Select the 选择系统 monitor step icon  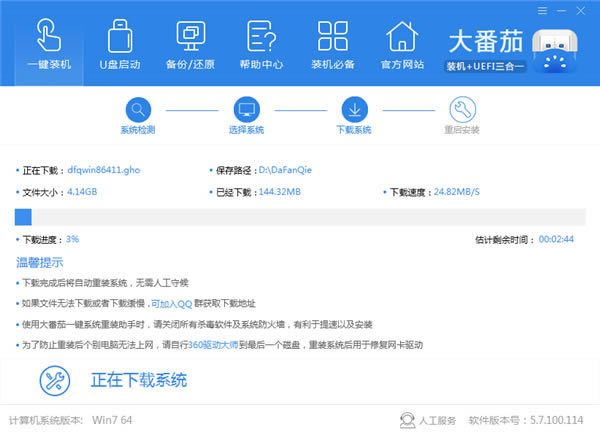click(247, 108)
